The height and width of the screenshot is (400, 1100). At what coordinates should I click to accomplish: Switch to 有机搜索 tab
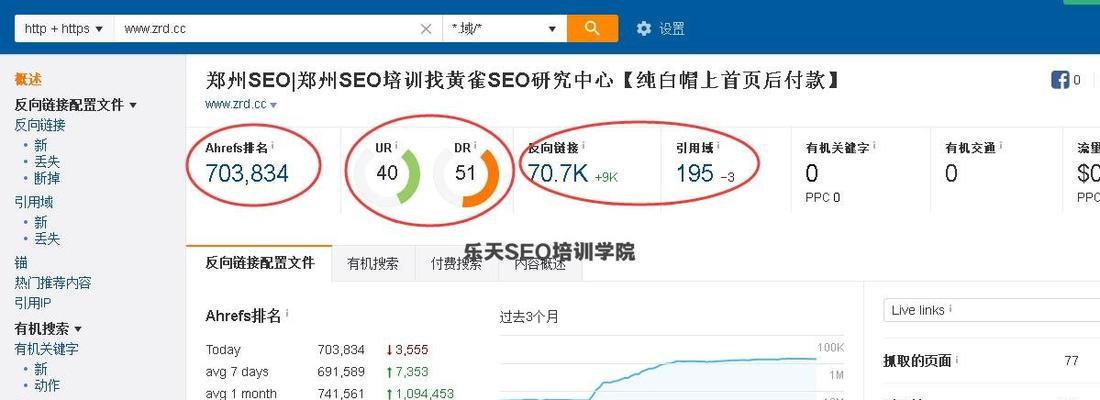point(373,264)
